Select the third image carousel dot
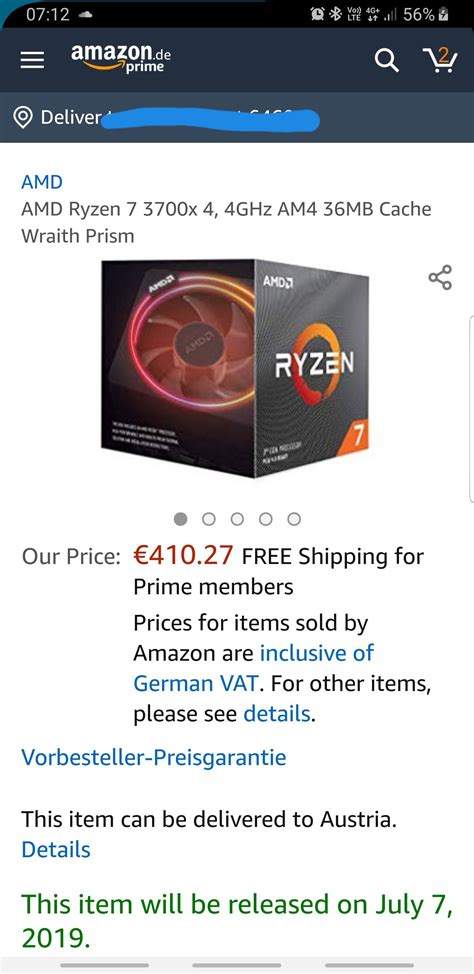The image size is (474, 974). [237, 519]
